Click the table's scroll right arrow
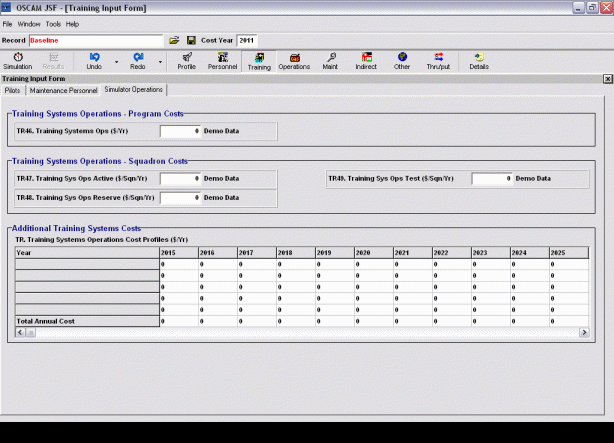614x443 pixels. (x=584, y=333)
